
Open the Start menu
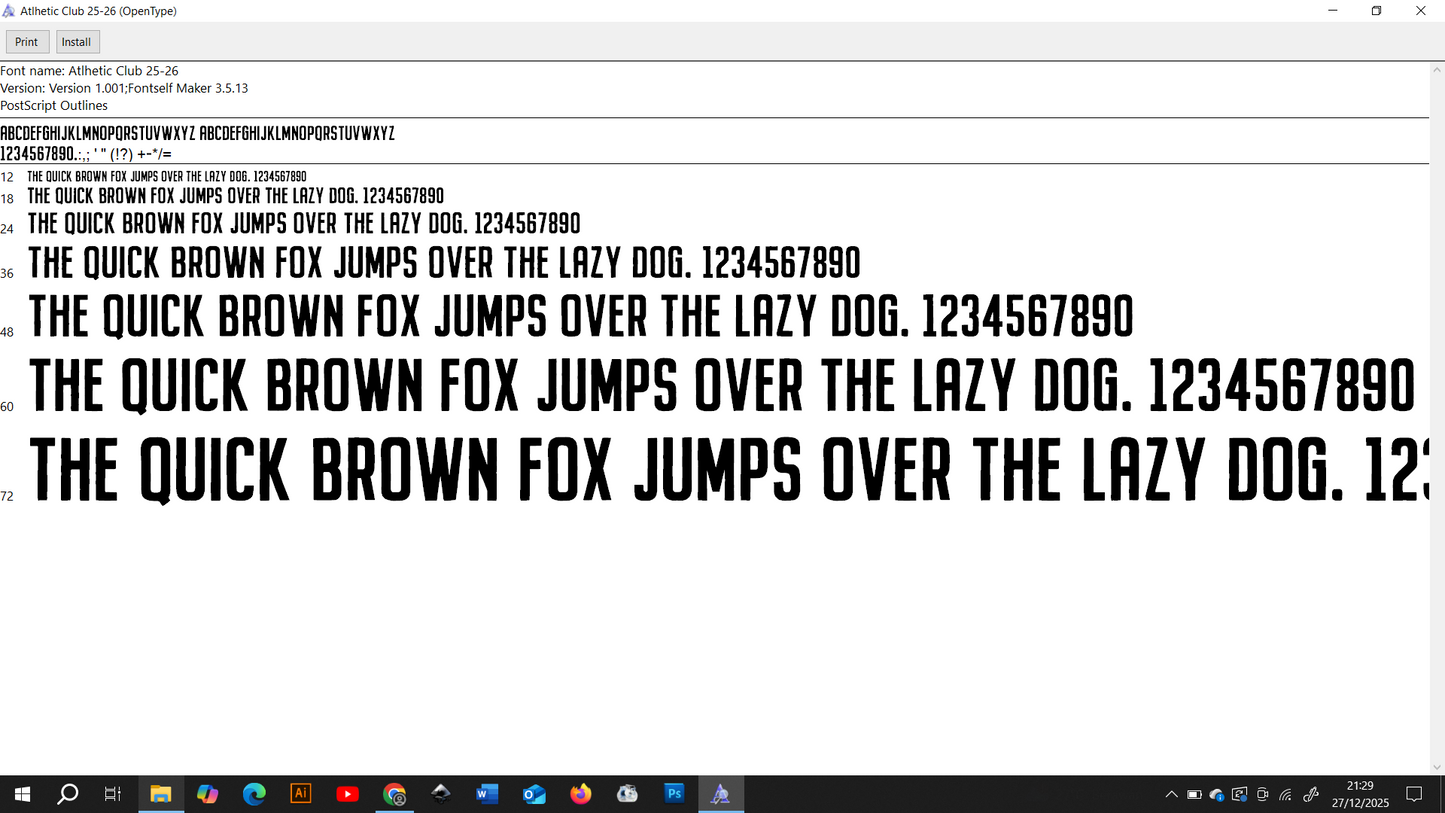21,793
